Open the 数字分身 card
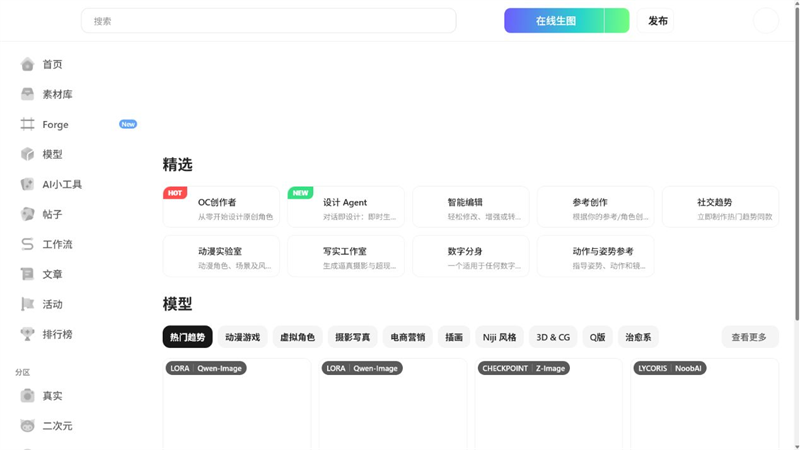Viewport: 800px width, 450px height. [x=471, y=256]
